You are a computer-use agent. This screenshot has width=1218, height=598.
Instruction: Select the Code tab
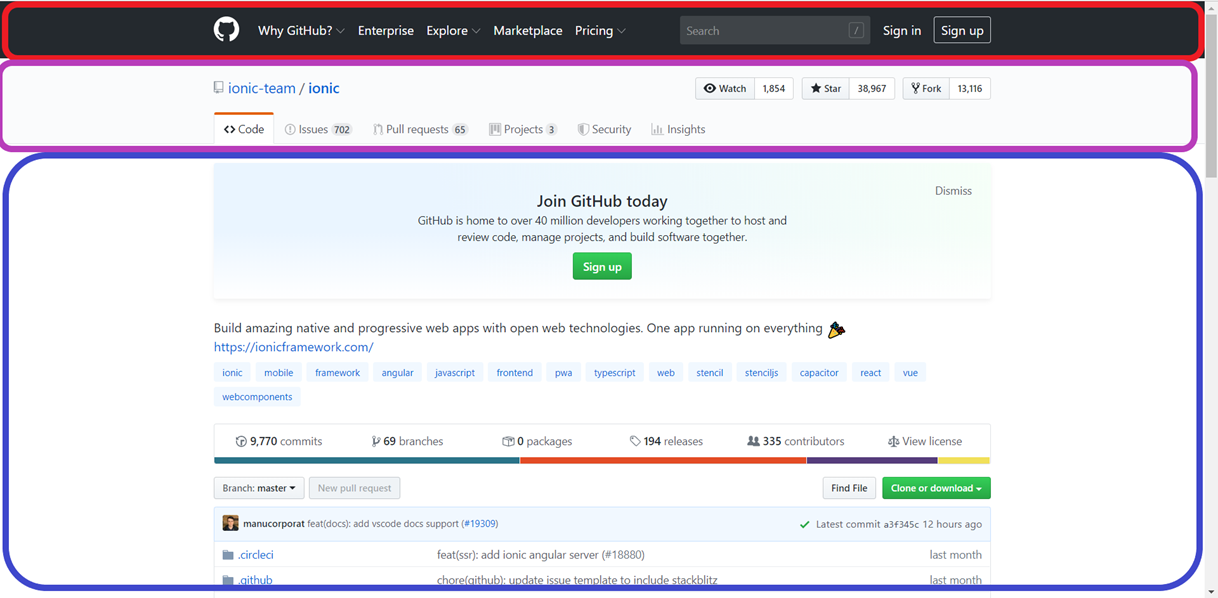(244, 129)
